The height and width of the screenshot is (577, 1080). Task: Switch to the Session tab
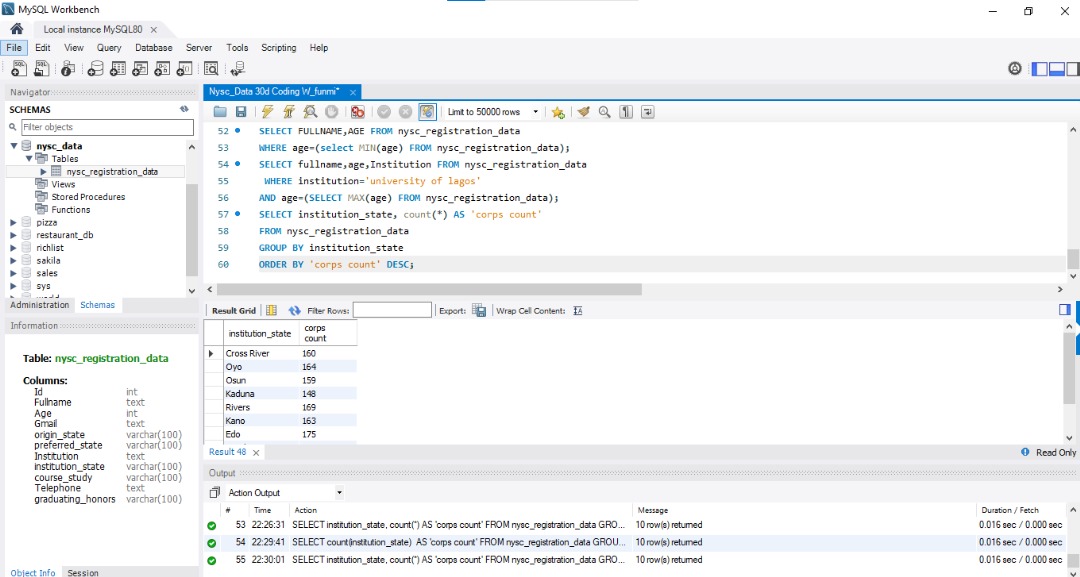(83, 572)
